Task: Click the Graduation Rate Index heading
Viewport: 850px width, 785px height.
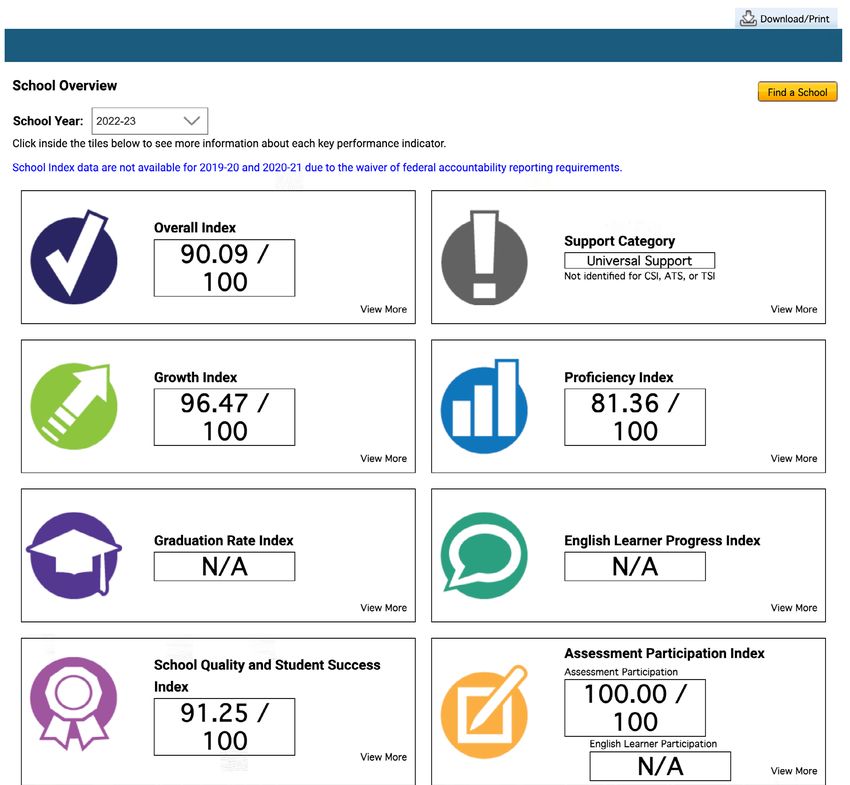Action: [x=223, y=541]
